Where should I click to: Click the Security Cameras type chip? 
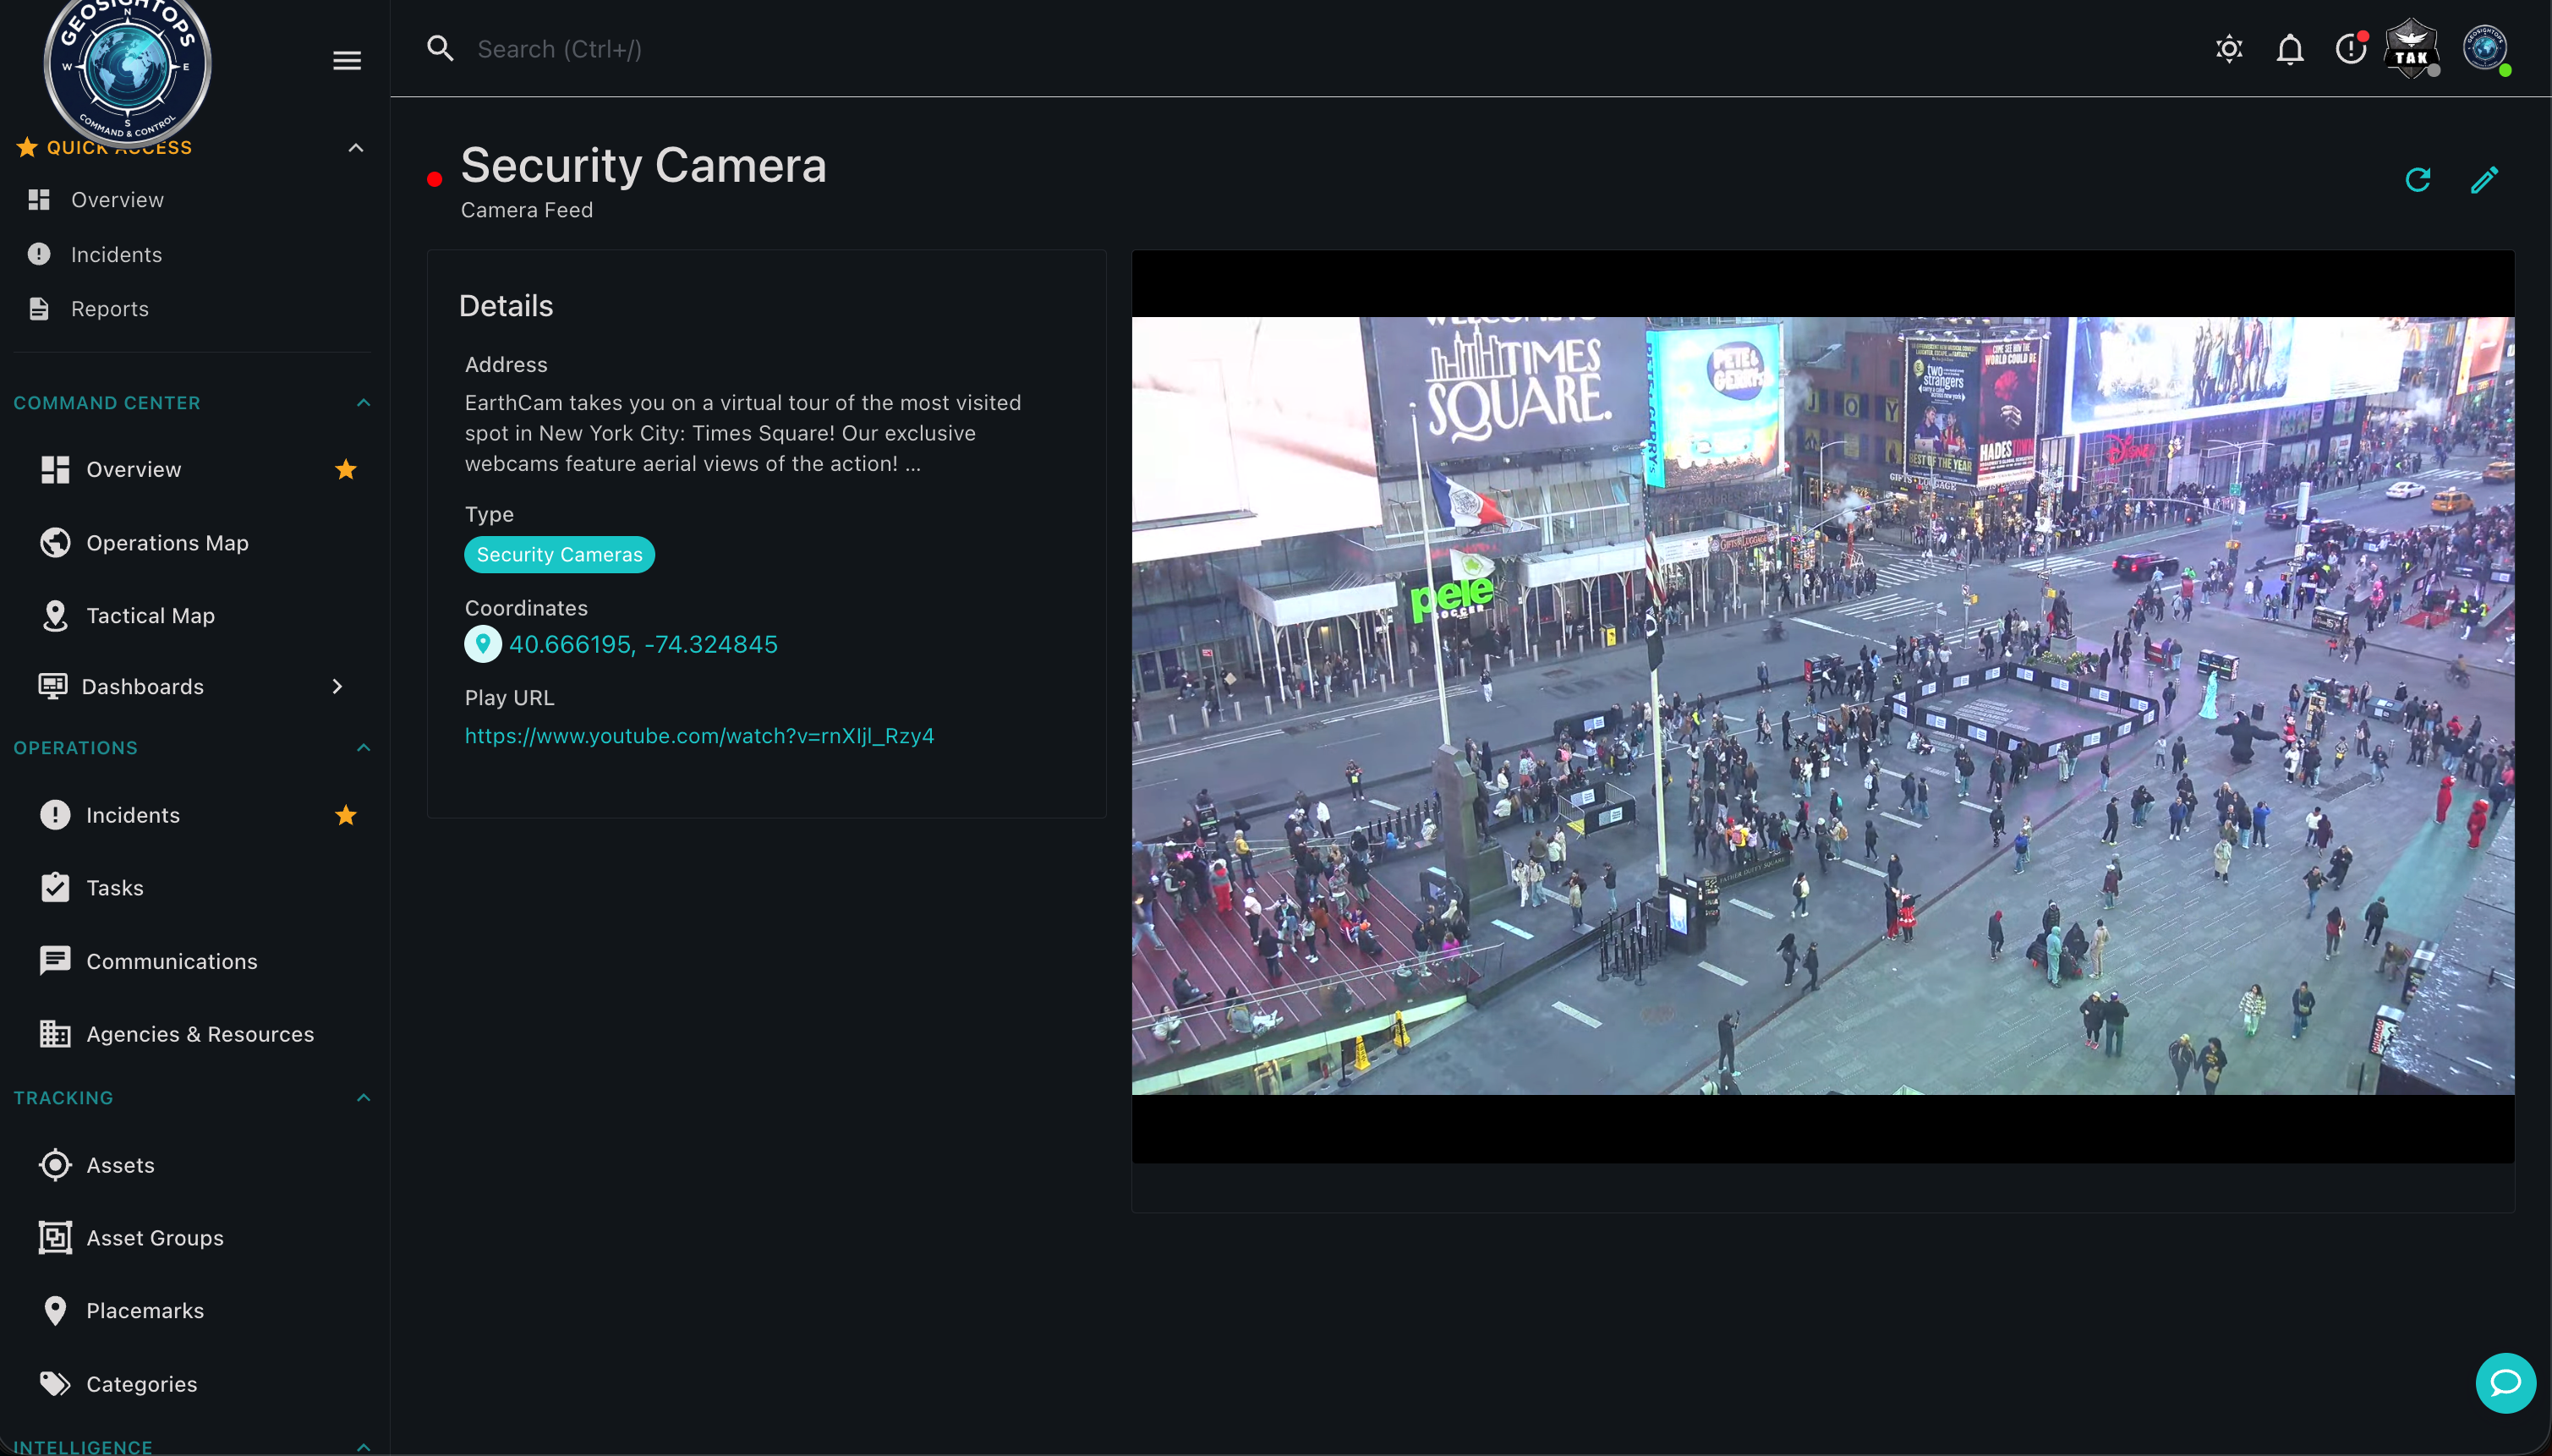(x=559, y=554)
